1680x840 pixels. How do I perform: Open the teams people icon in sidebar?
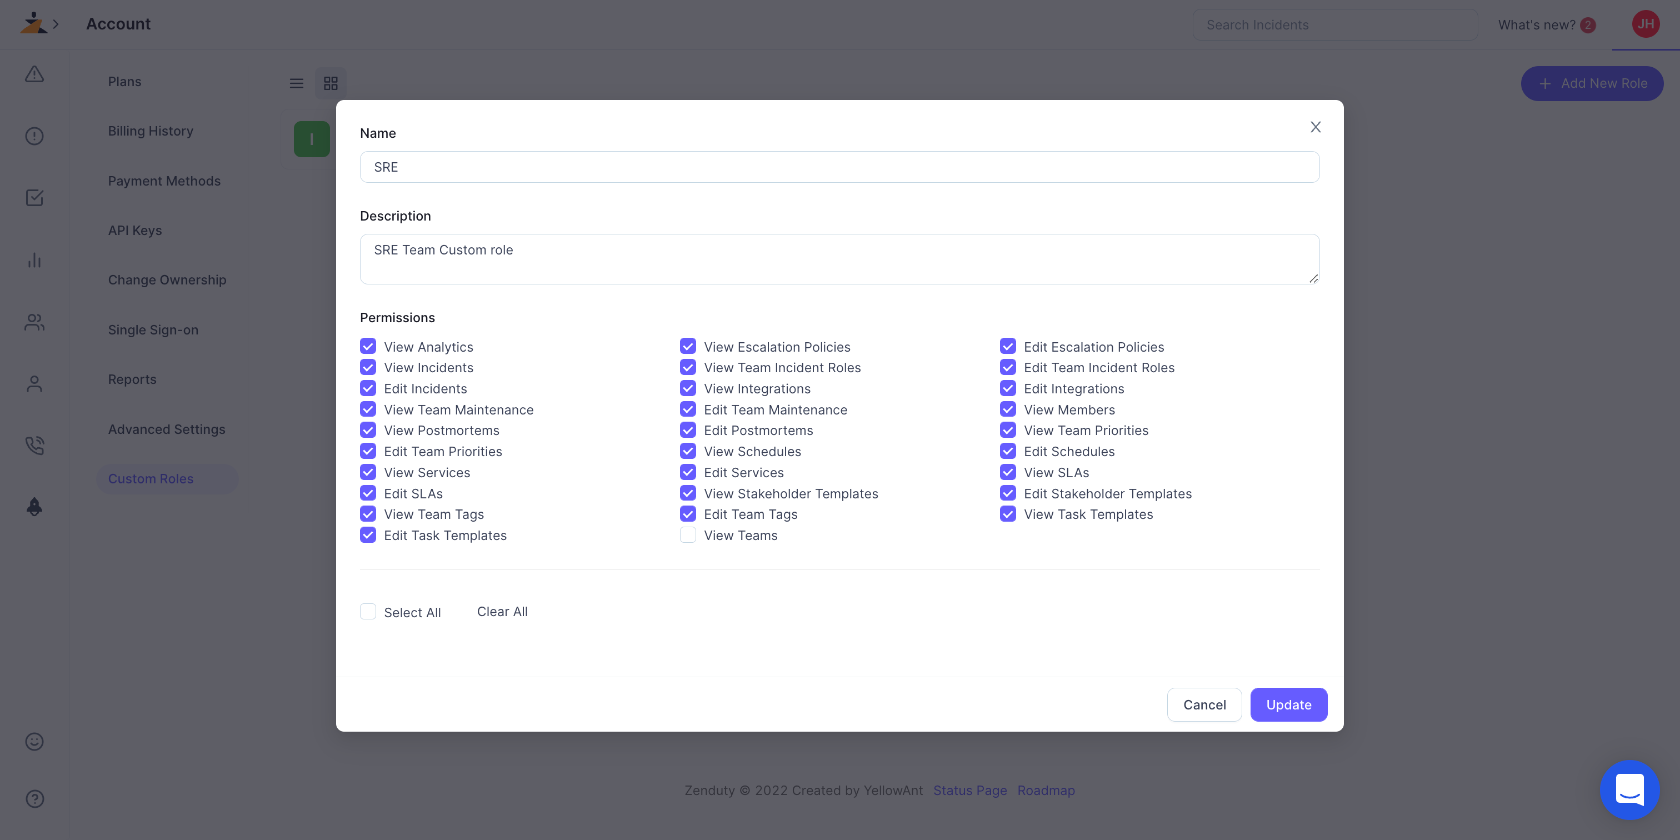click(34, 322)
